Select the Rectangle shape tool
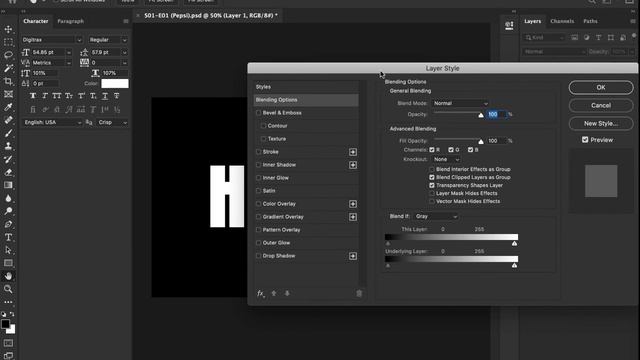This screenshot has height=360, width=640. point(8,263)
